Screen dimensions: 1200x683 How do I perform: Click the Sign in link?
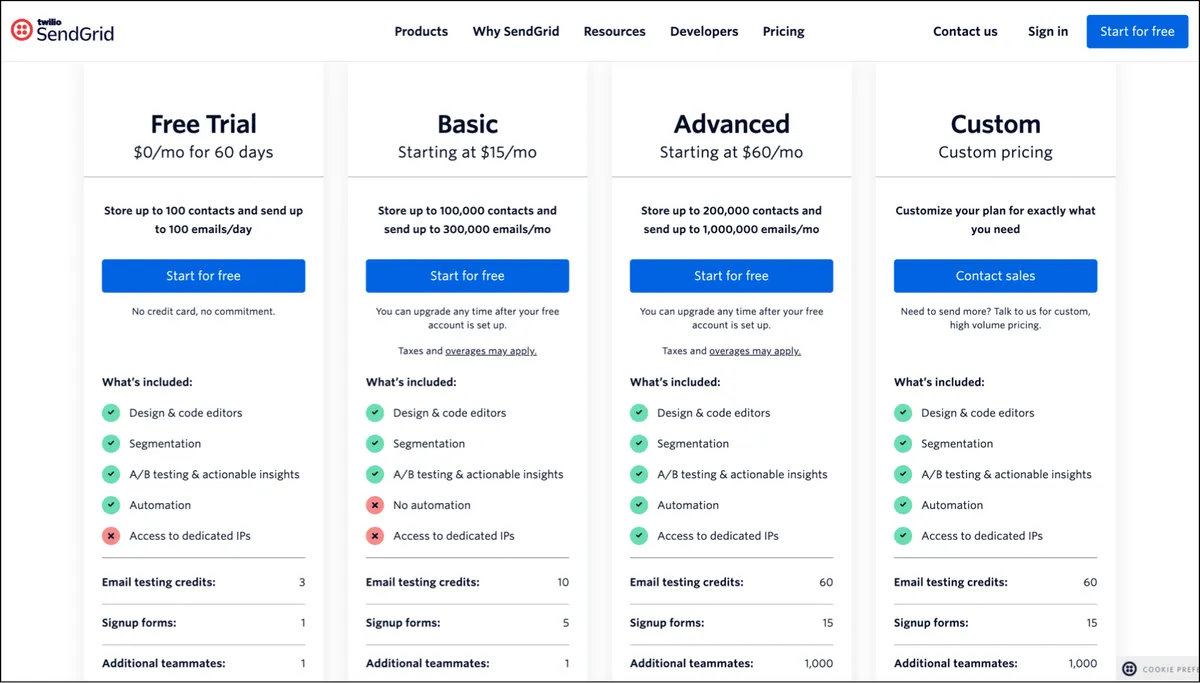tap(1048, 31)
